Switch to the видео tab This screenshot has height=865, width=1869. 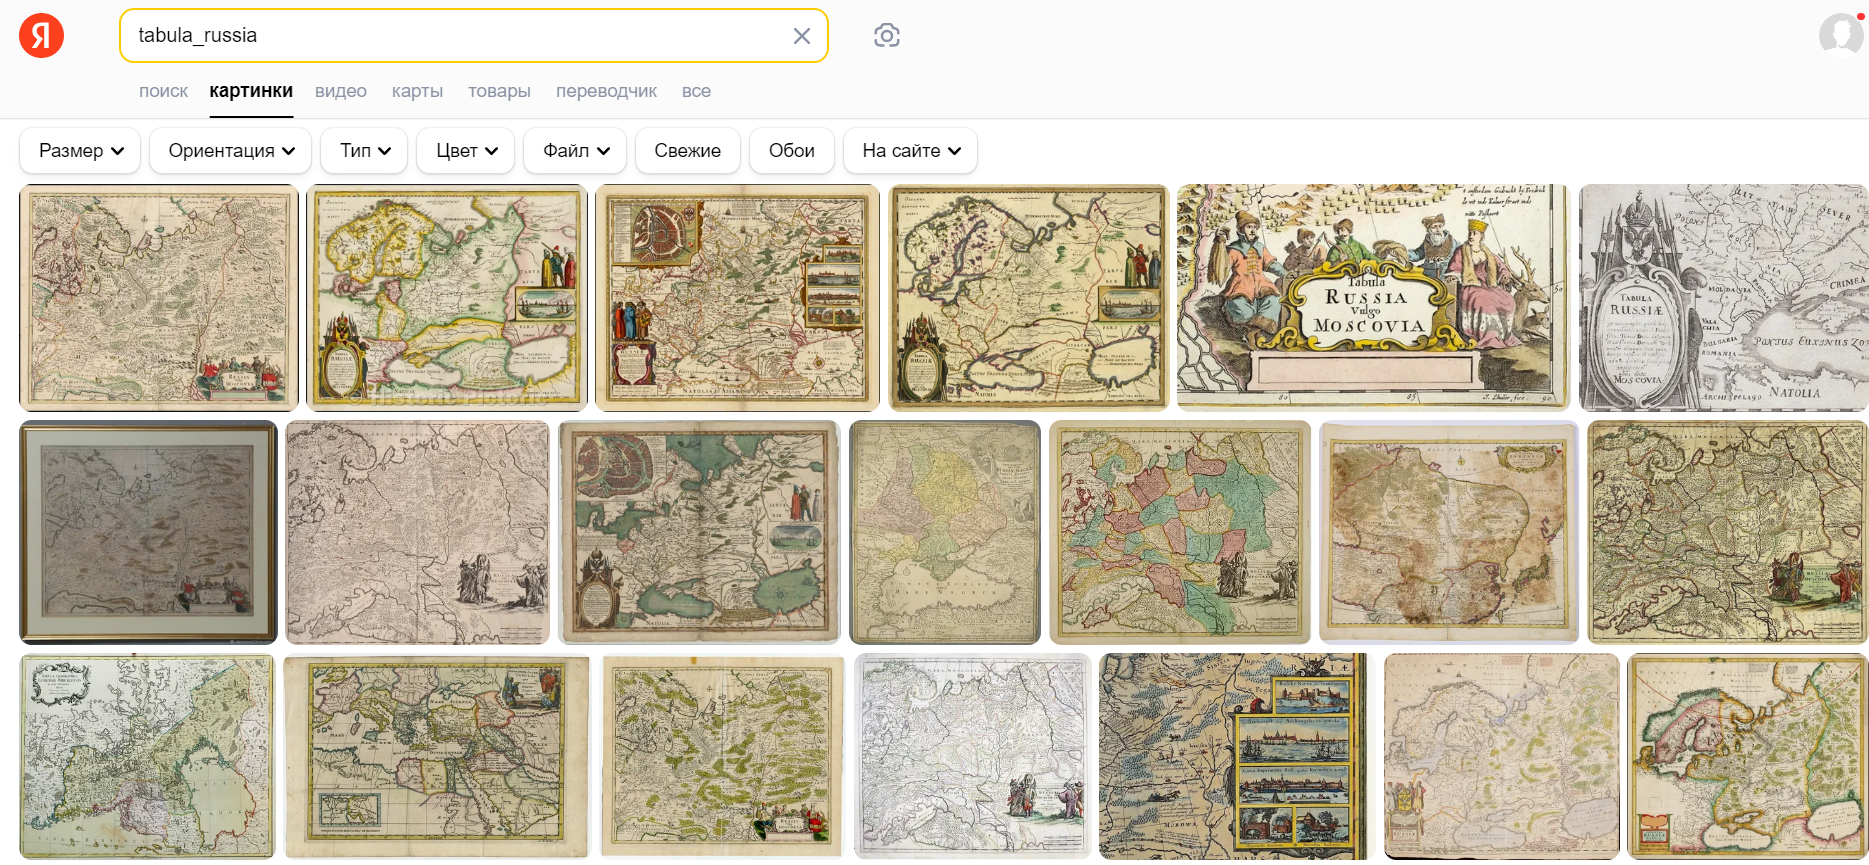tap(341, 91)
